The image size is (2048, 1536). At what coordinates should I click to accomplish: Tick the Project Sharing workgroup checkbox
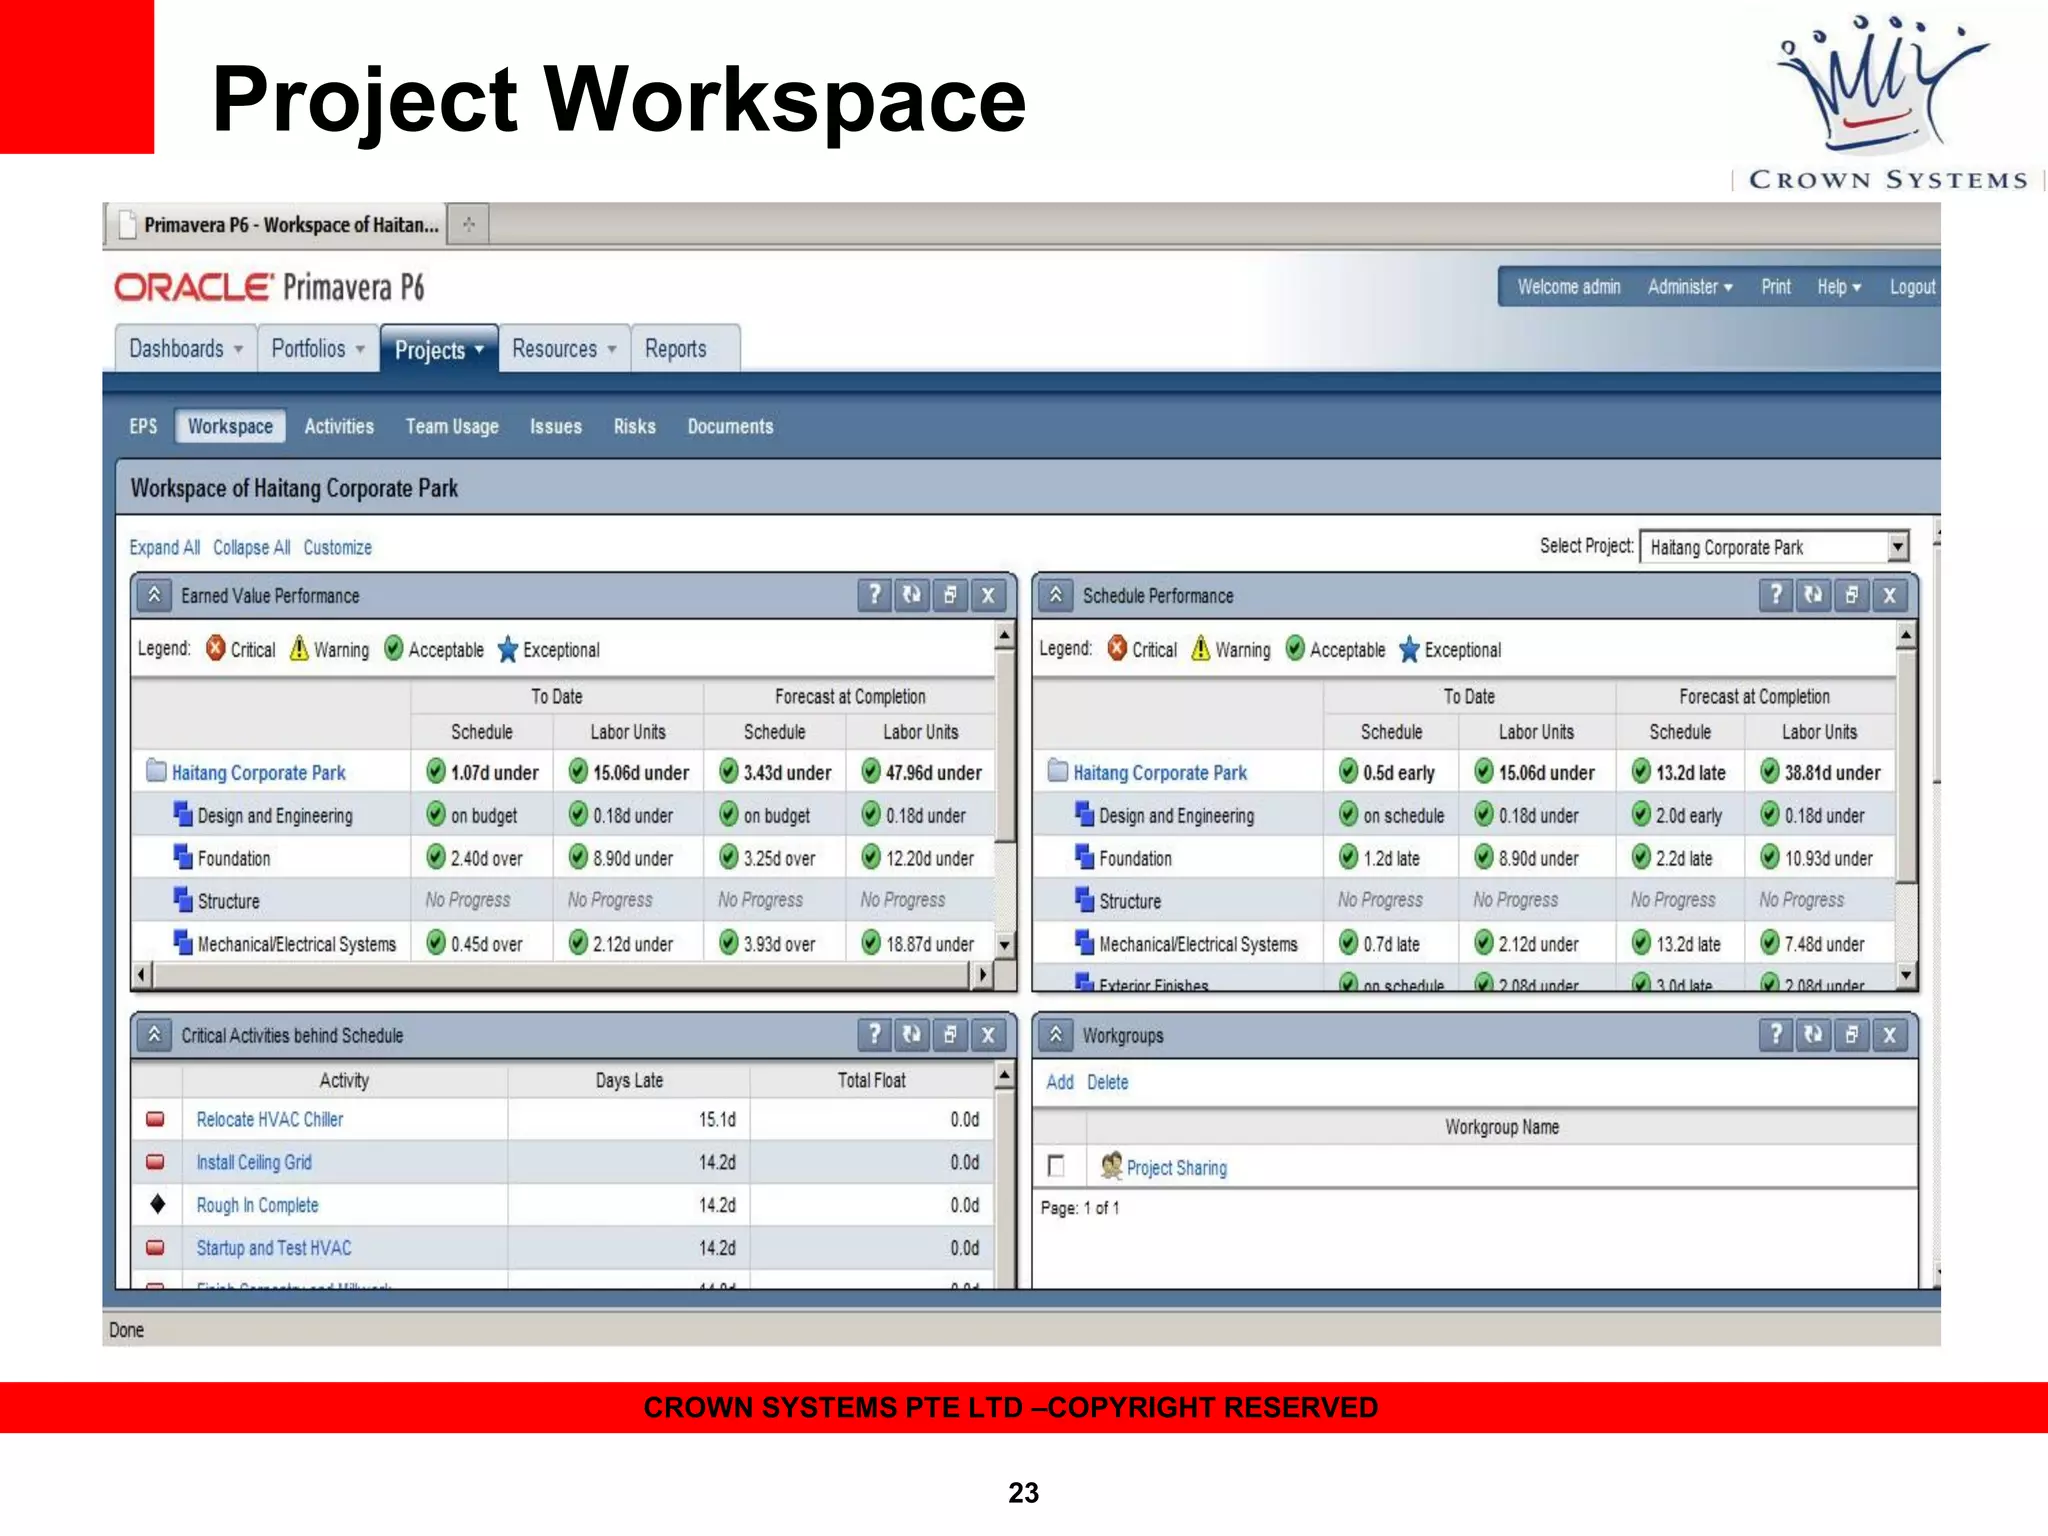click(1056, 1166)
